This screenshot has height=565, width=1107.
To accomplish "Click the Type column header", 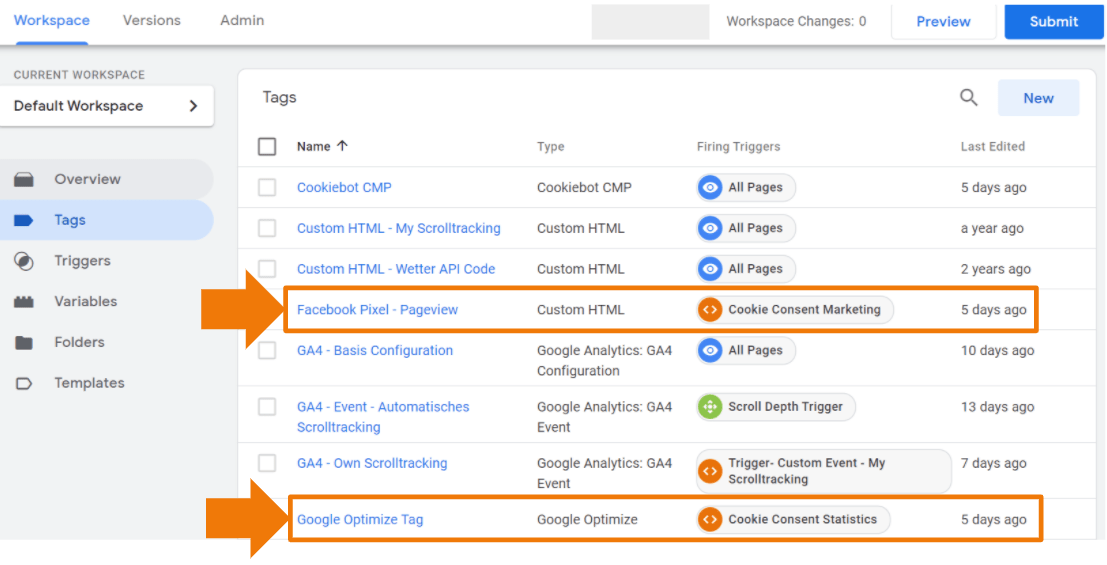I will [550, 147].
